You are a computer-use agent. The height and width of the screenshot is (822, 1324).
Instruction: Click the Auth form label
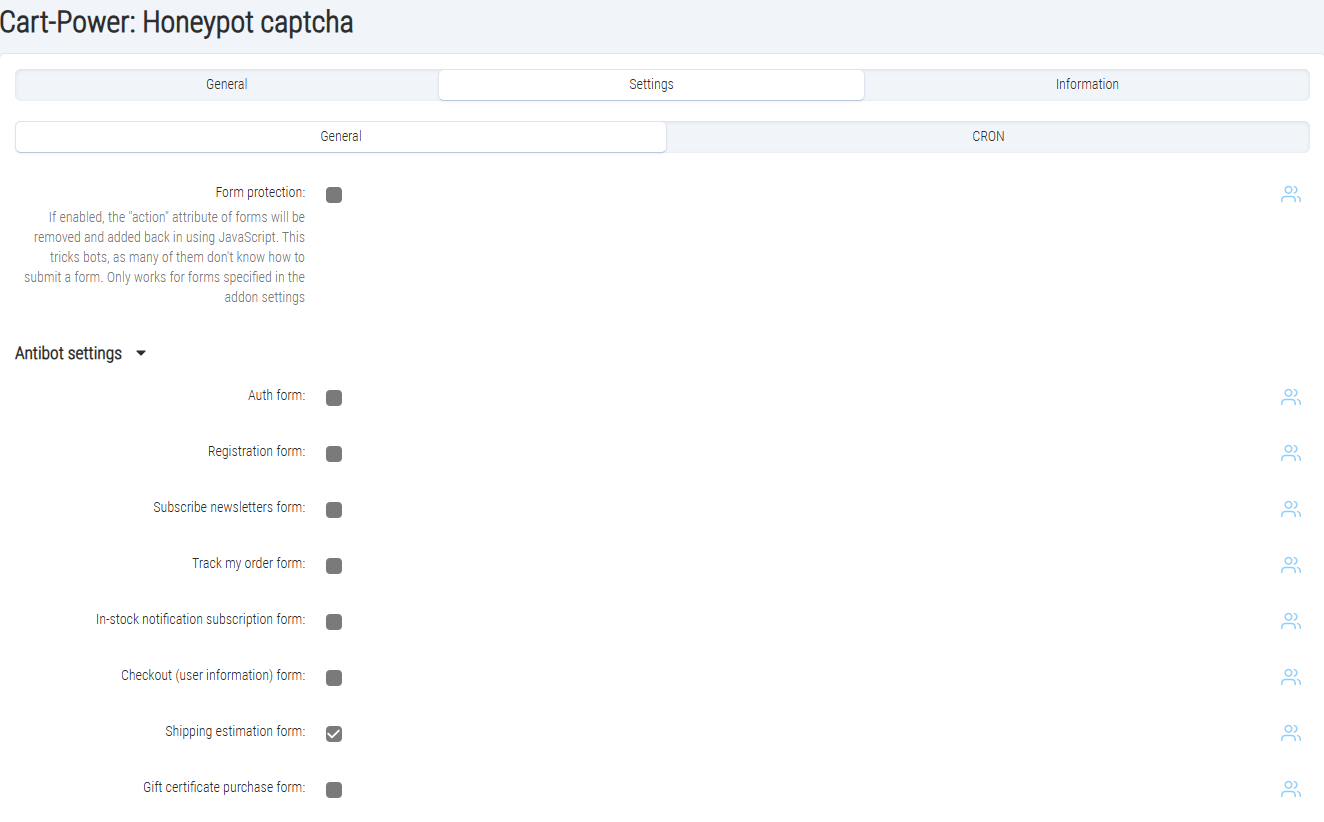tap(277, 395)
